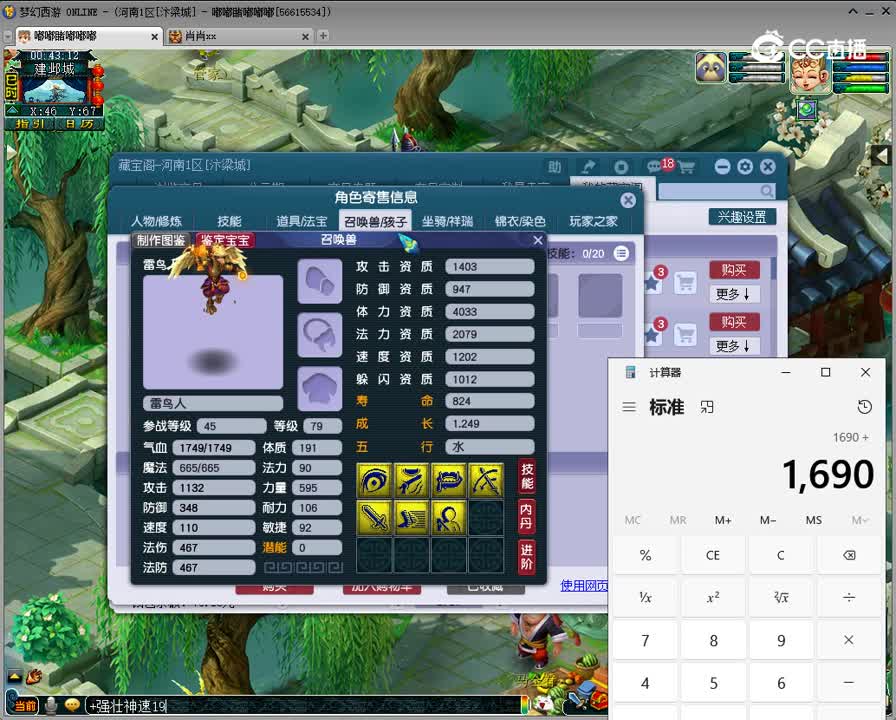Click the first pet skill icon (eye)

click(374, 481)
